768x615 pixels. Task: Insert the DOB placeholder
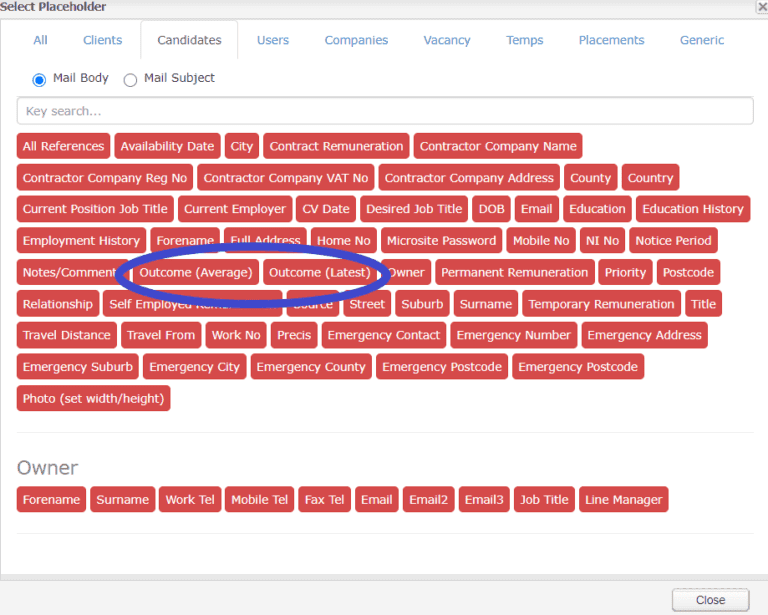491,209
